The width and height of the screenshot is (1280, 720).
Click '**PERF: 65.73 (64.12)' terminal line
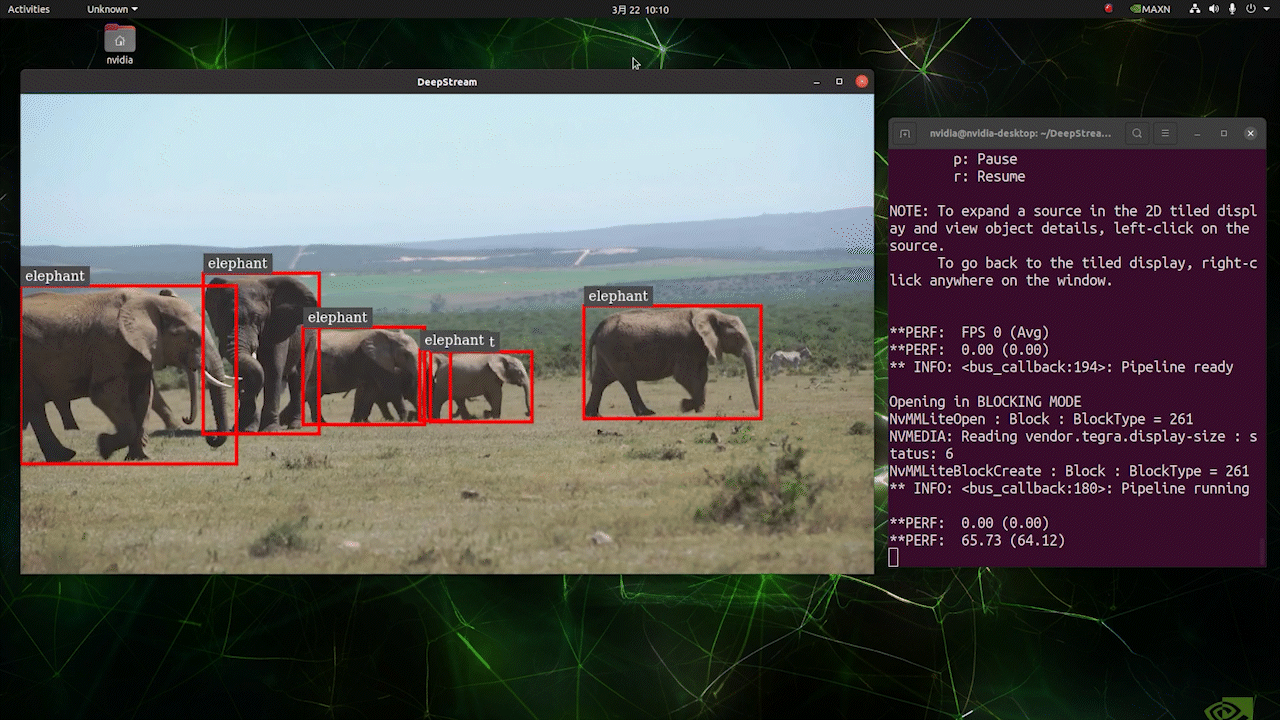977,540
